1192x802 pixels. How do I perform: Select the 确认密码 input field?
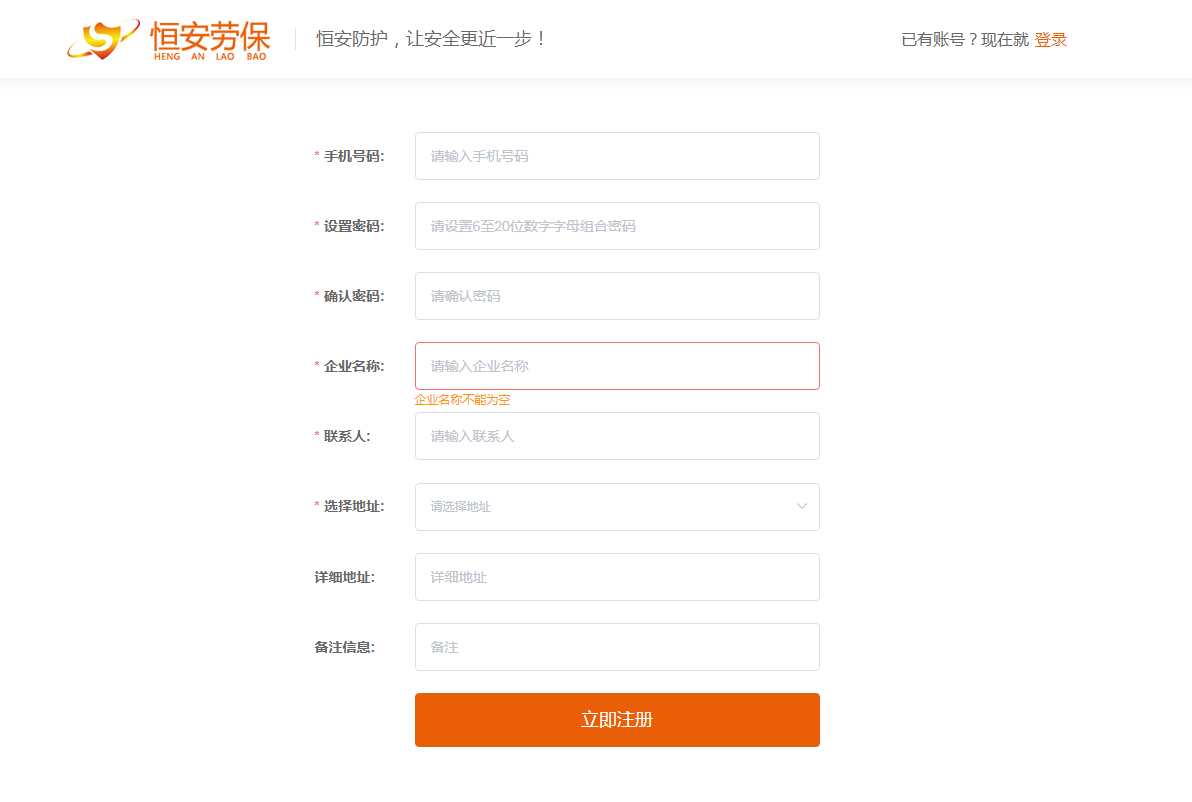[617, 296]
